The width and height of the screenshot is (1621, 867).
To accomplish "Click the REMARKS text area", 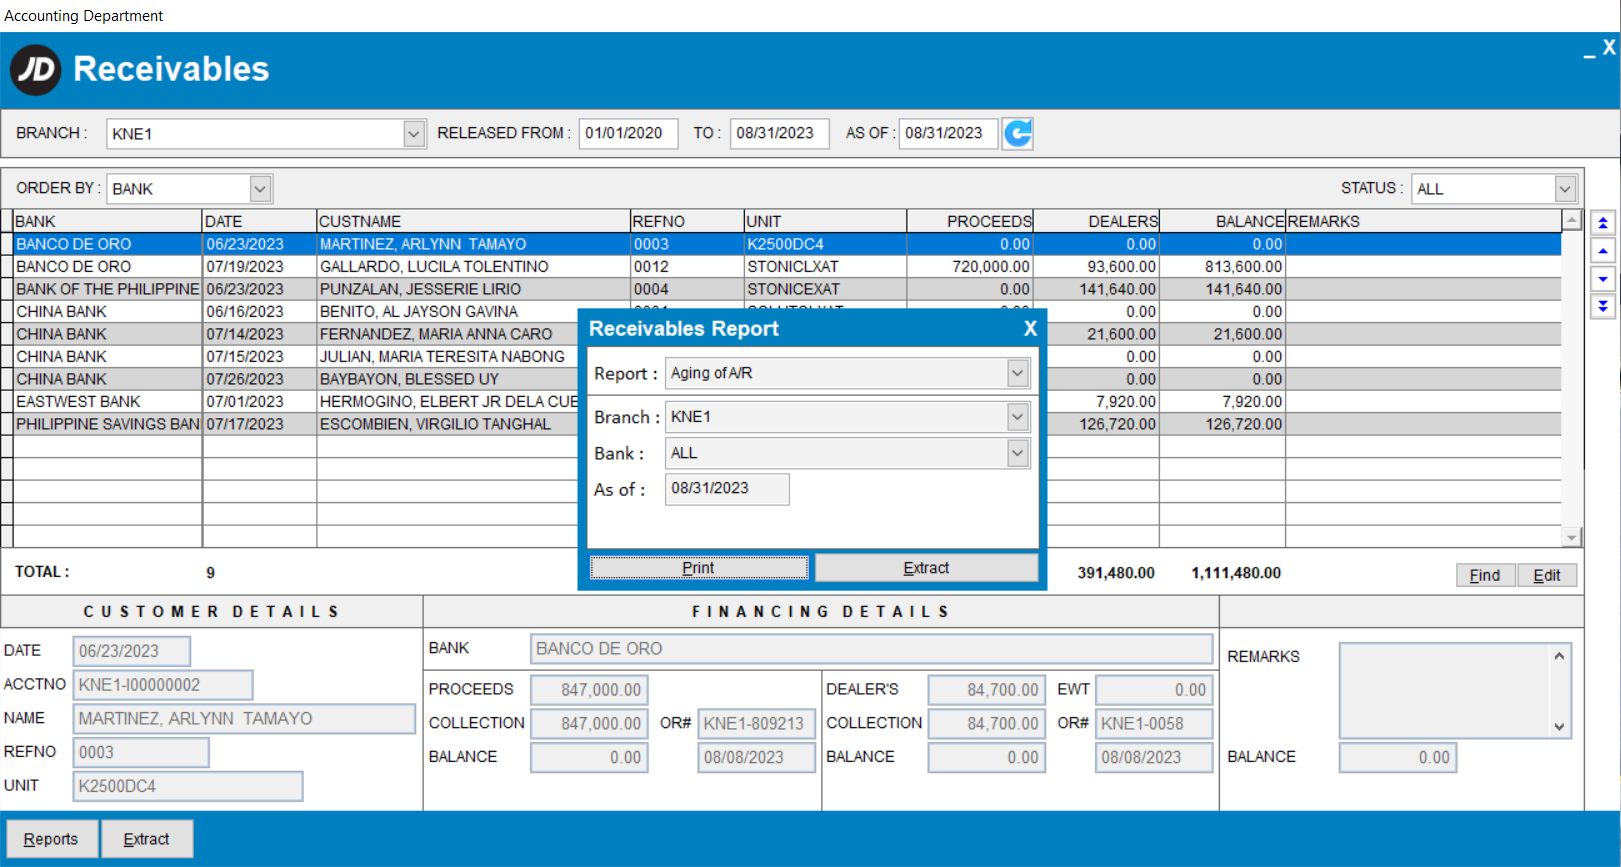I will click(x=1455, y=691).
